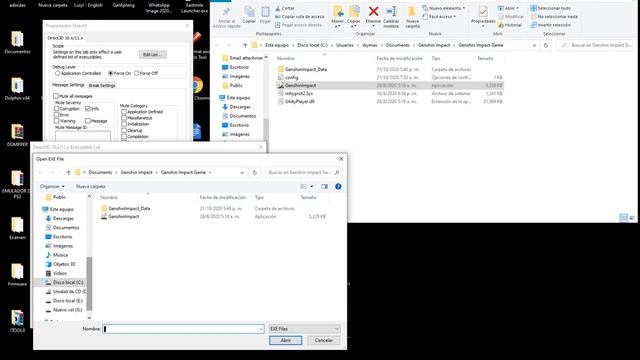The height and width of the screenshot is (360, 640).
Task: Click the Nombre filename input field
Action: pyautogui.click(x=183, y=329)
